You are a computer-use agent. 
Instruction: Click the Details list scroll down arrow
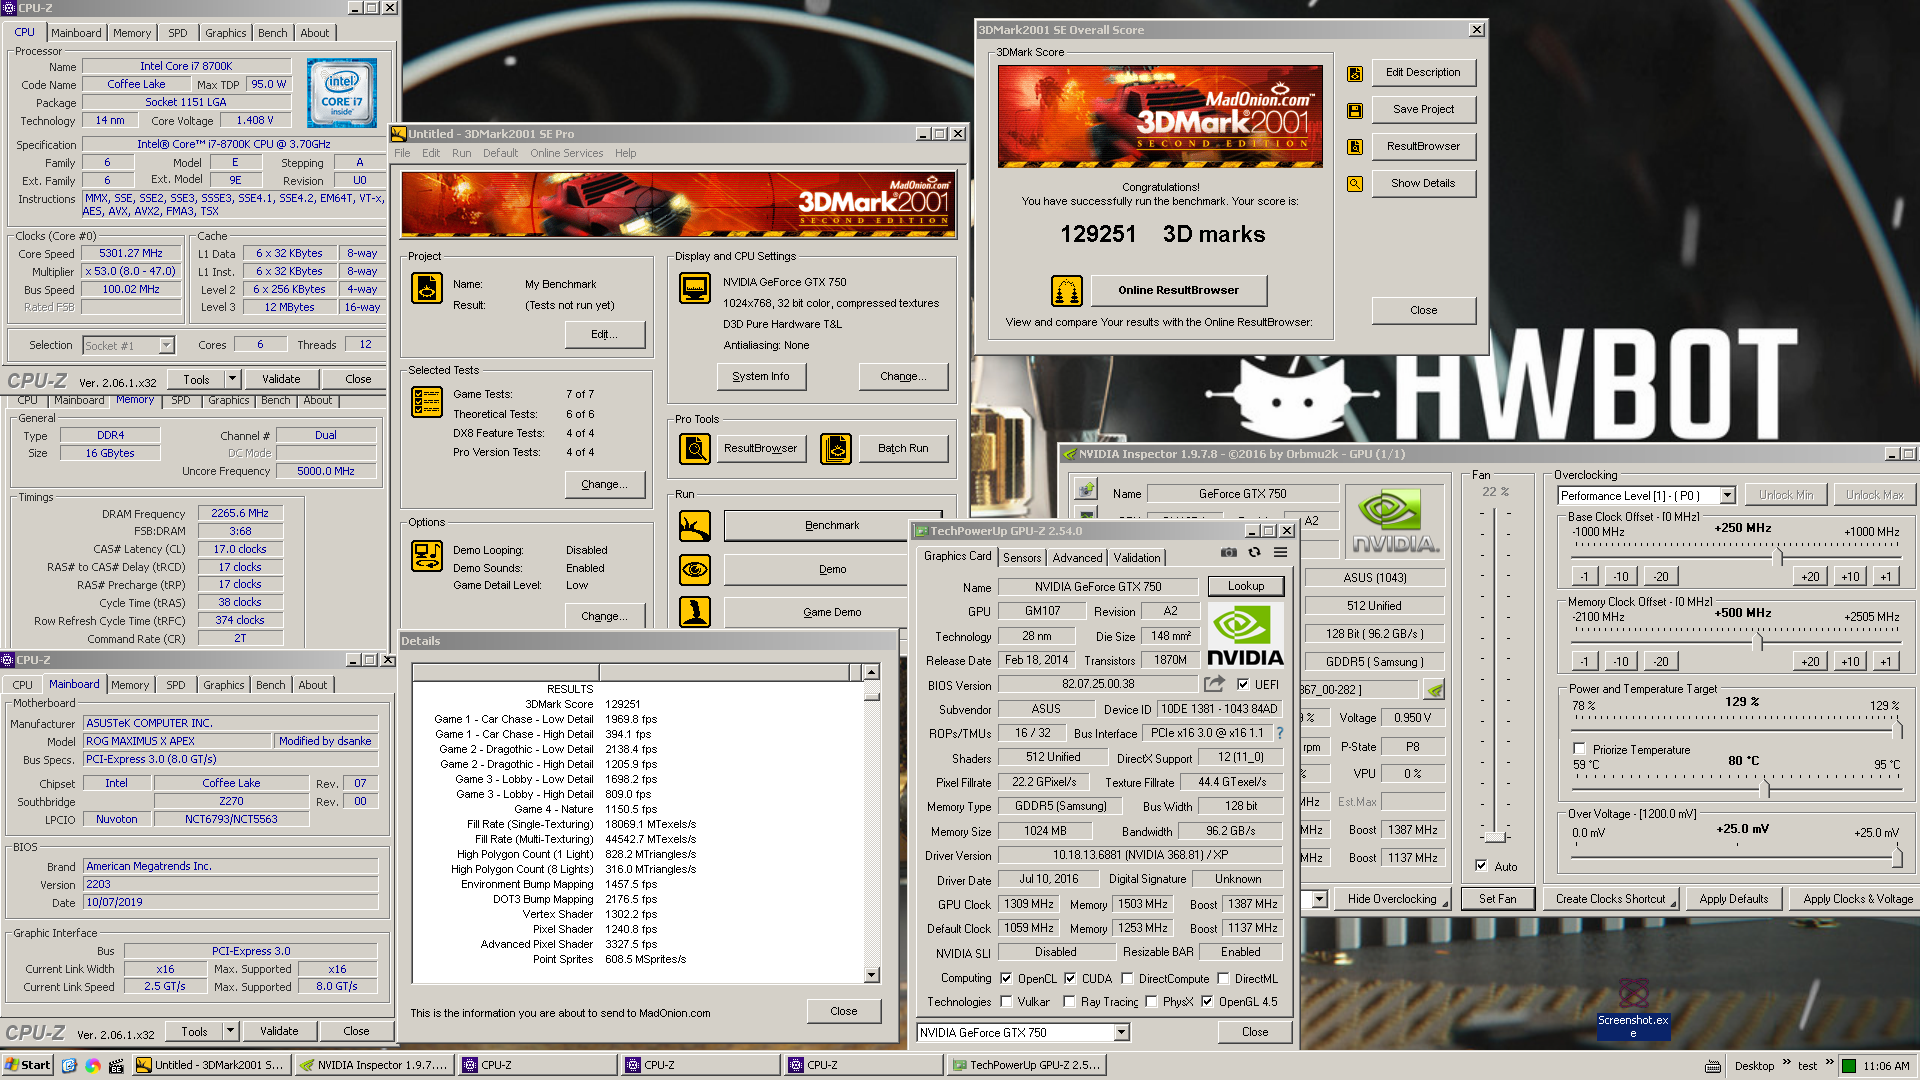coord(871,975)
